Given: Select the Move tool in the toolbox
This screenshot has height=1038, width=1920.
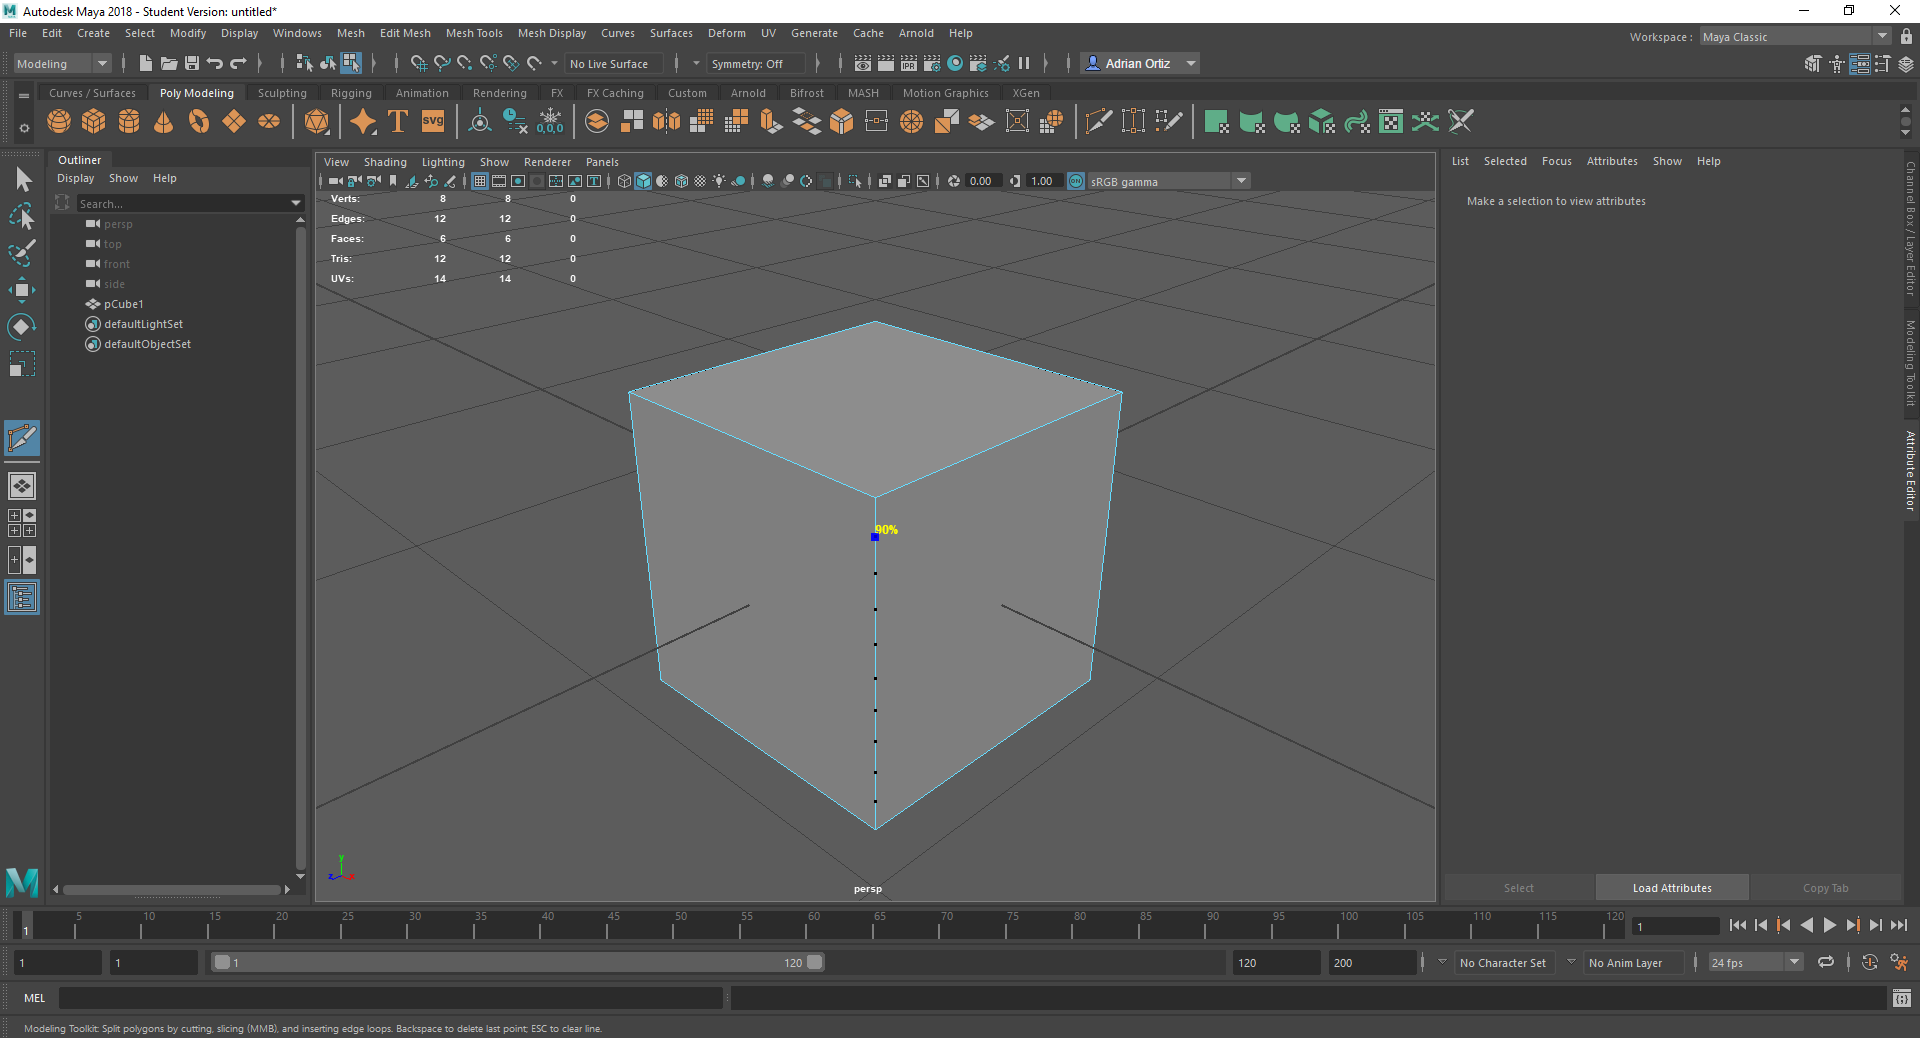Looking at the screenshot, I should 22,291.
